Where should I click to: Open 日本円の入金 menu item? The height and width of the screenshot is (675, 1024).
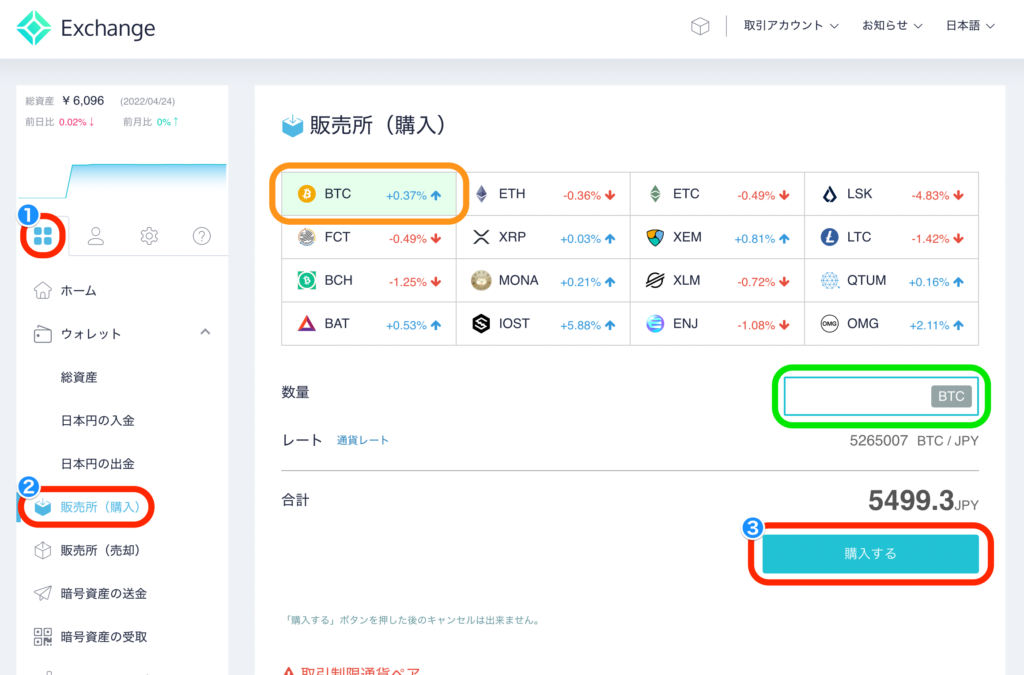tap(97, 420)
